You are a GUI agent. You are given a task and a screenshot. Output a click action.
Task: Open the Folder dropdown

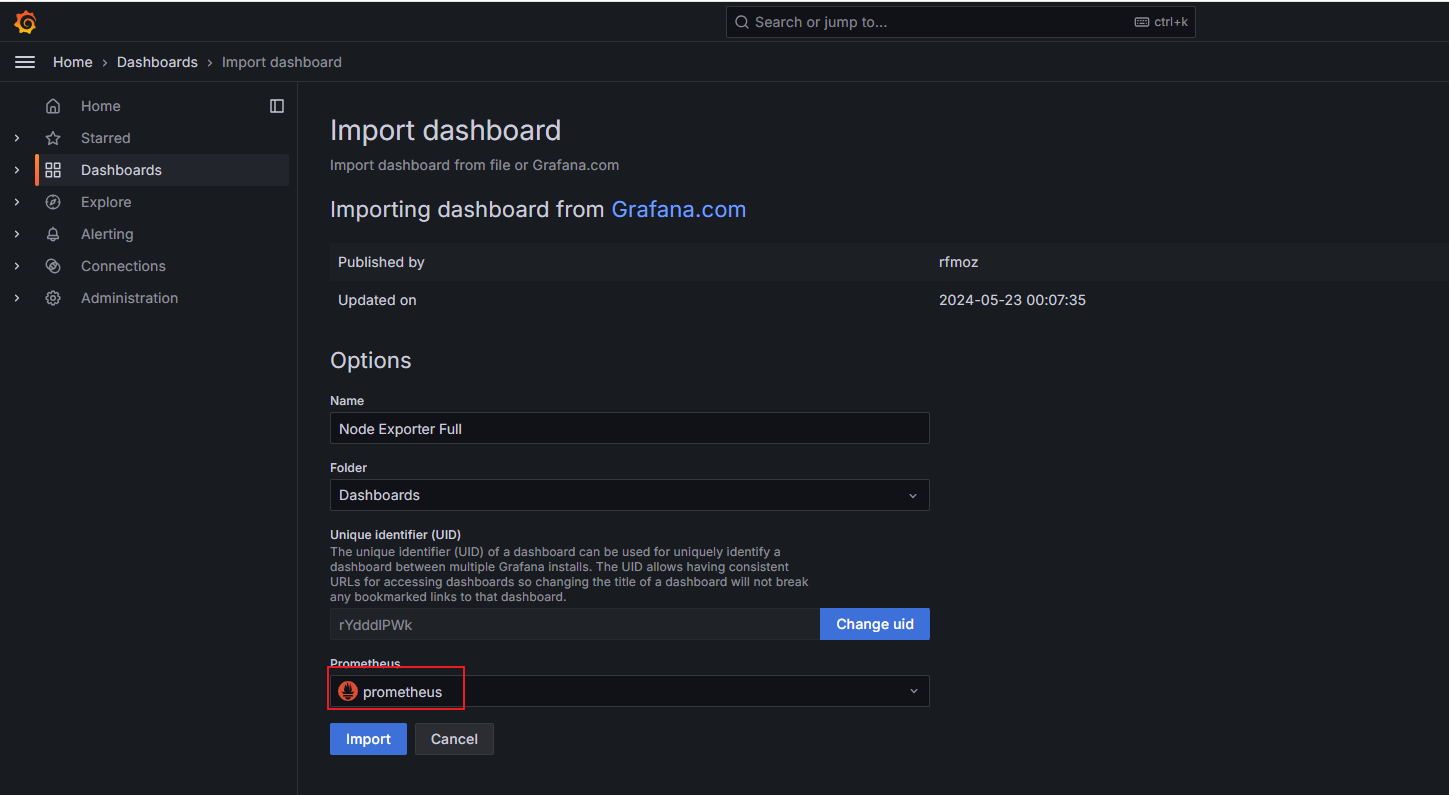click(x=629, y=495)
